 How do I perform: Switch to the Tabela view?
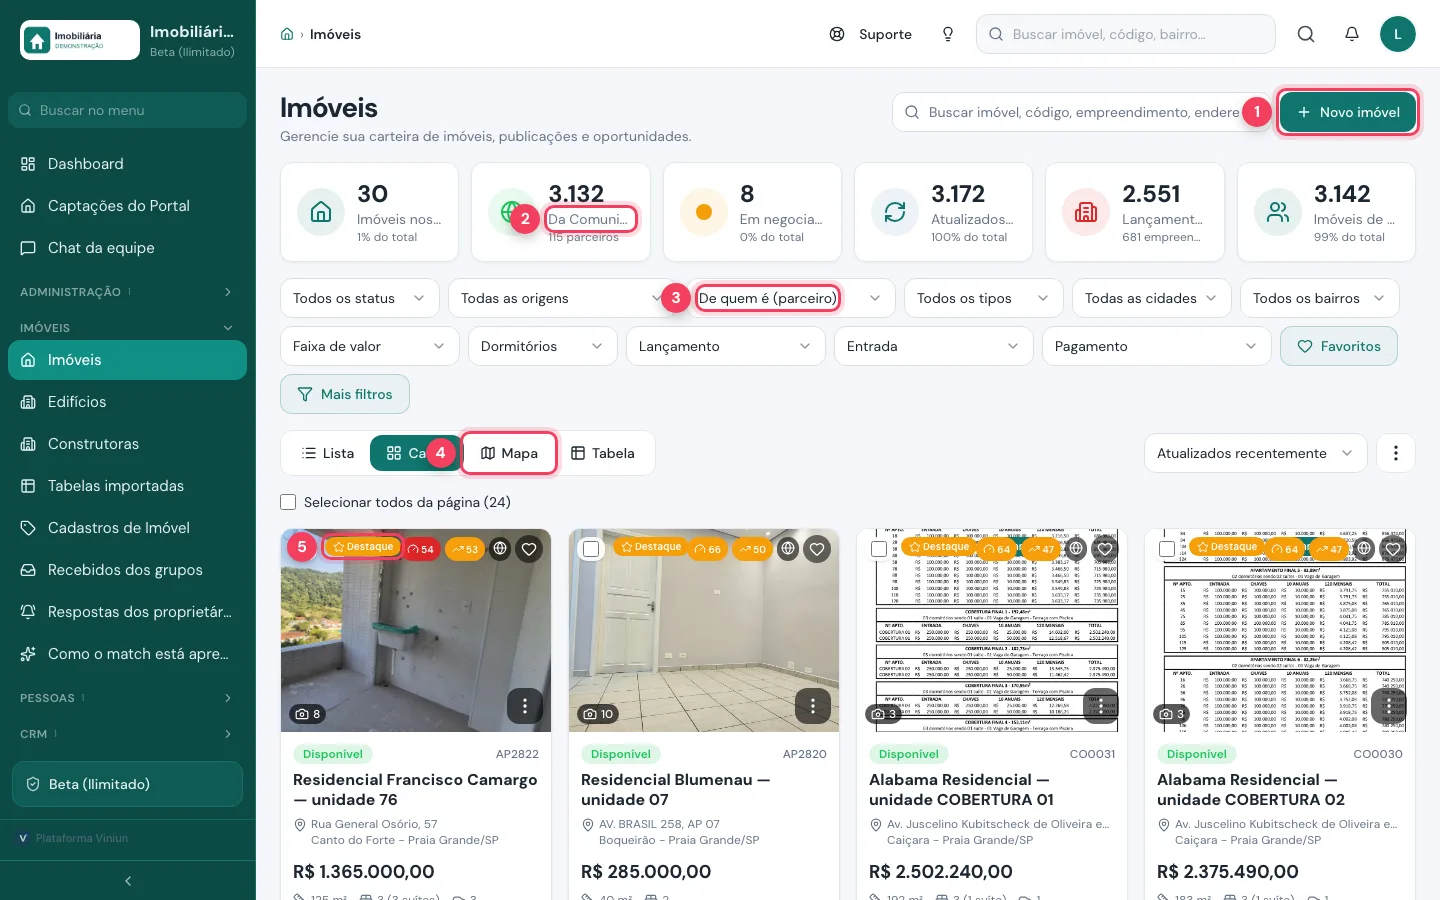pyautogui.click(x=603, y=453)
